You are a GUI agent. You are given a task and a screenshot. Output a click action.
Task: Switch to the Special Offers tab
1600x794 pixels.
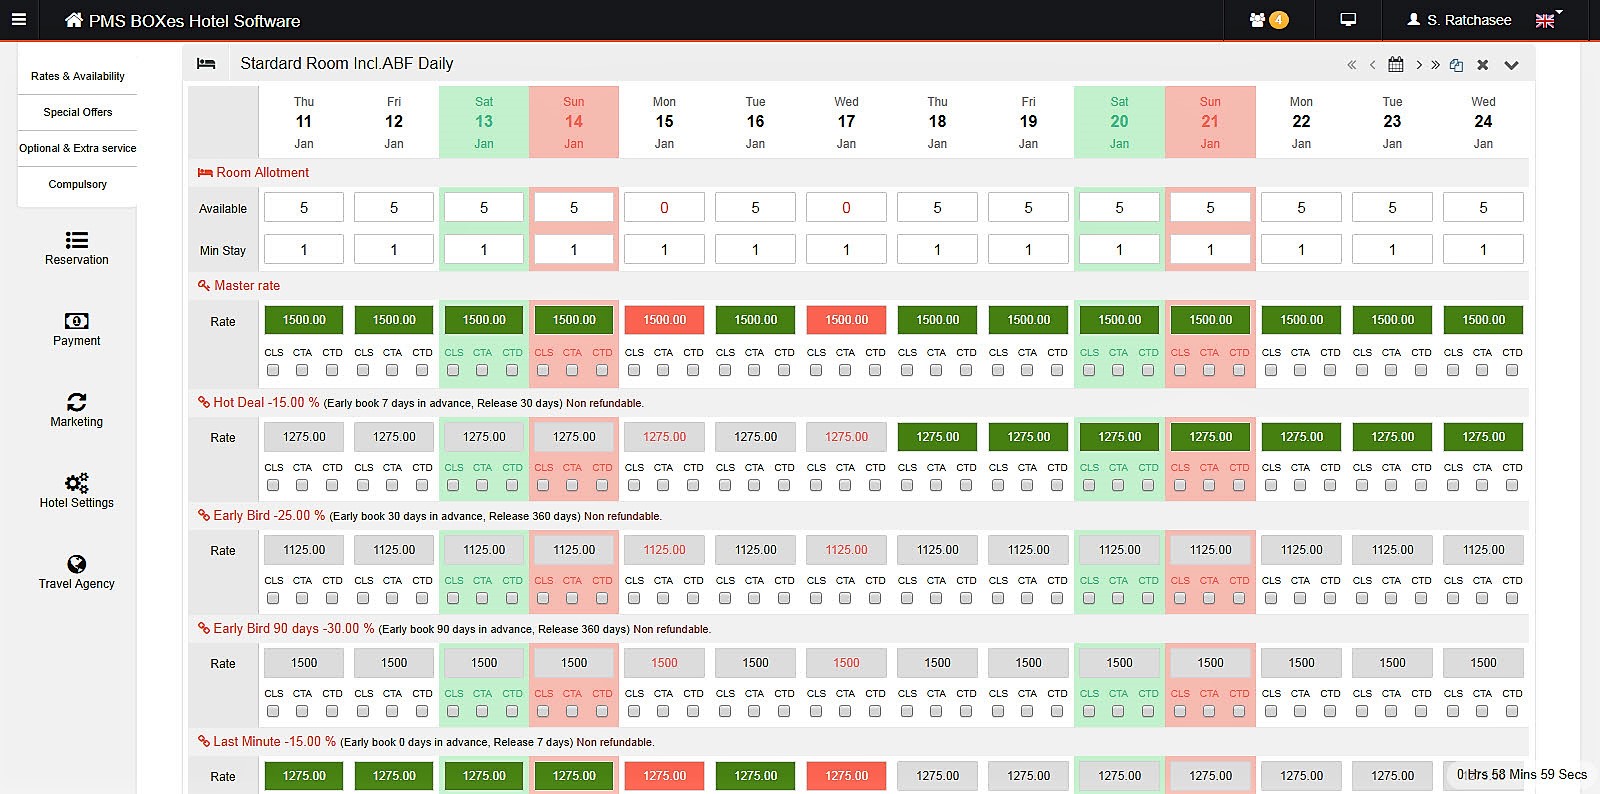(77, 112)
